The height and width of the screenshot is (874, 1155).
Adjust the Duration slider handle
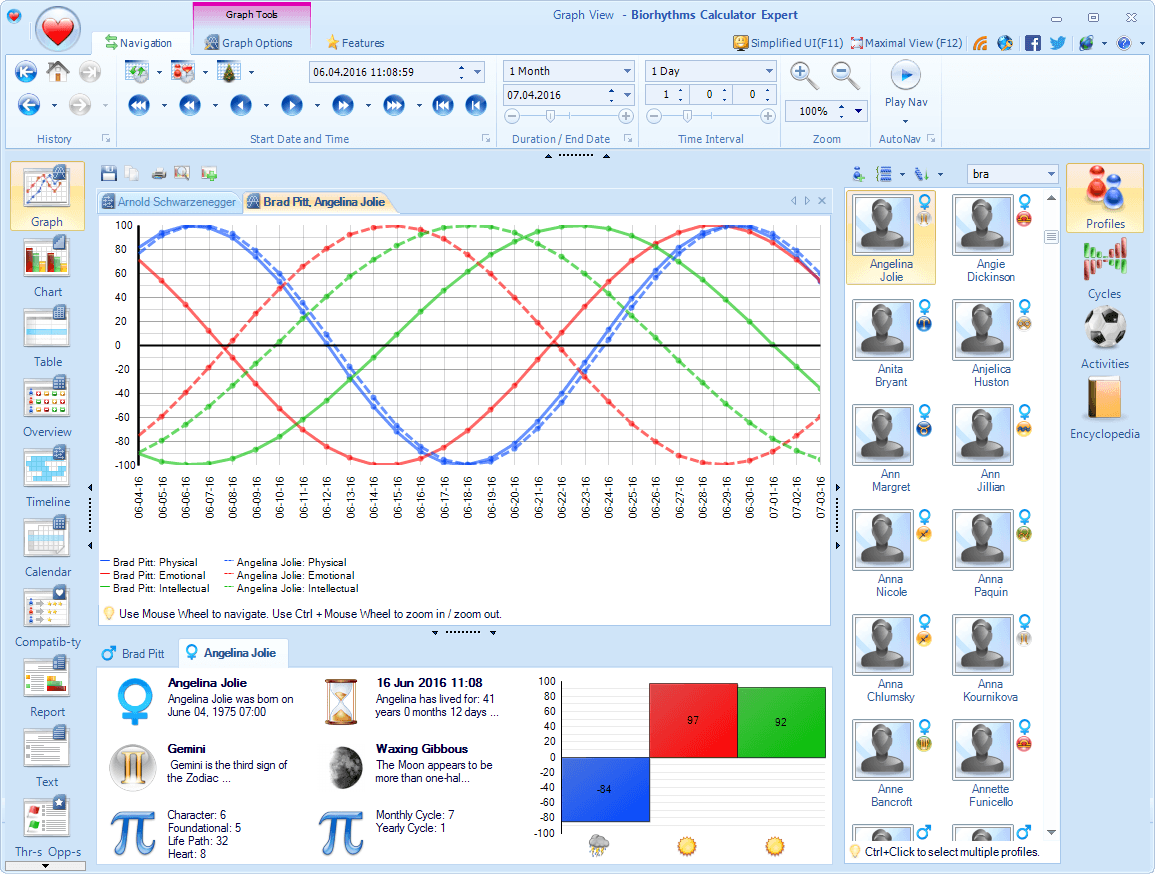pyautogui.click(x=550, y=116)
